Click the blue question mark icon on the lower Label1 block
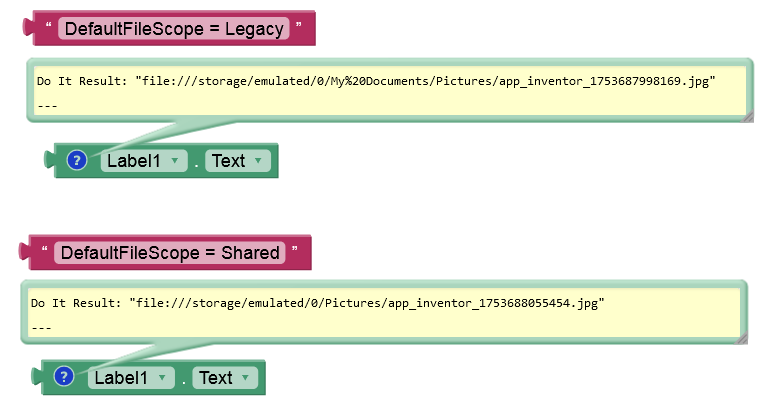762x410 pixels. pyautogui.click(x=64, y=377)
